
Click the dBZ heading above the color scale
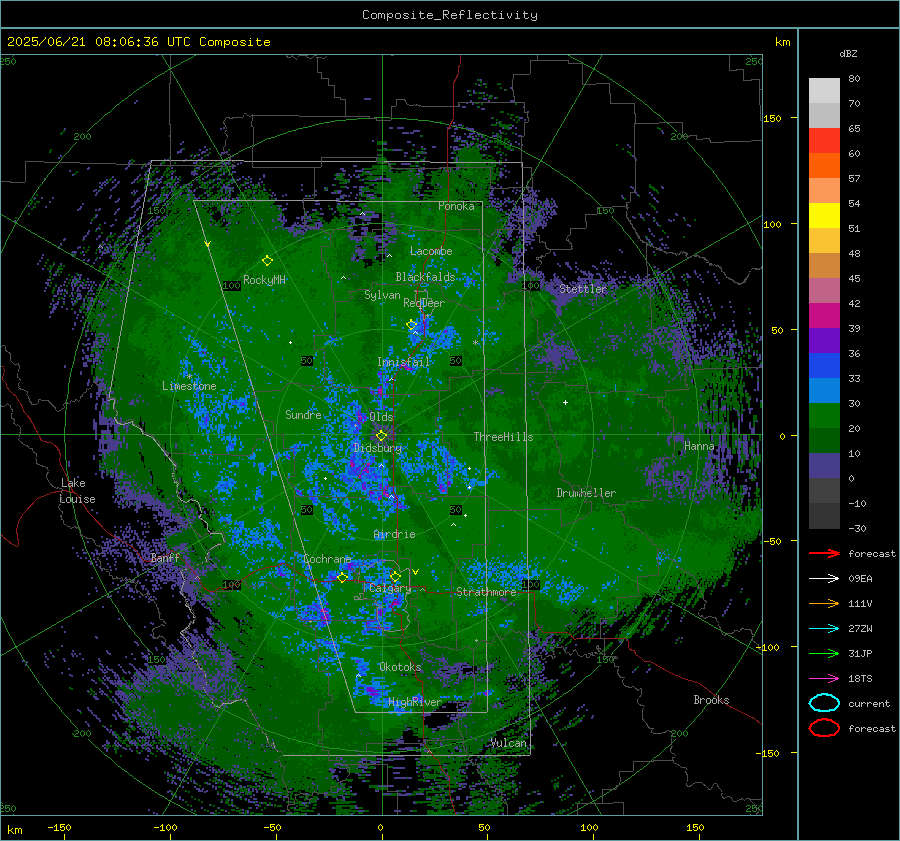[848, 53]
